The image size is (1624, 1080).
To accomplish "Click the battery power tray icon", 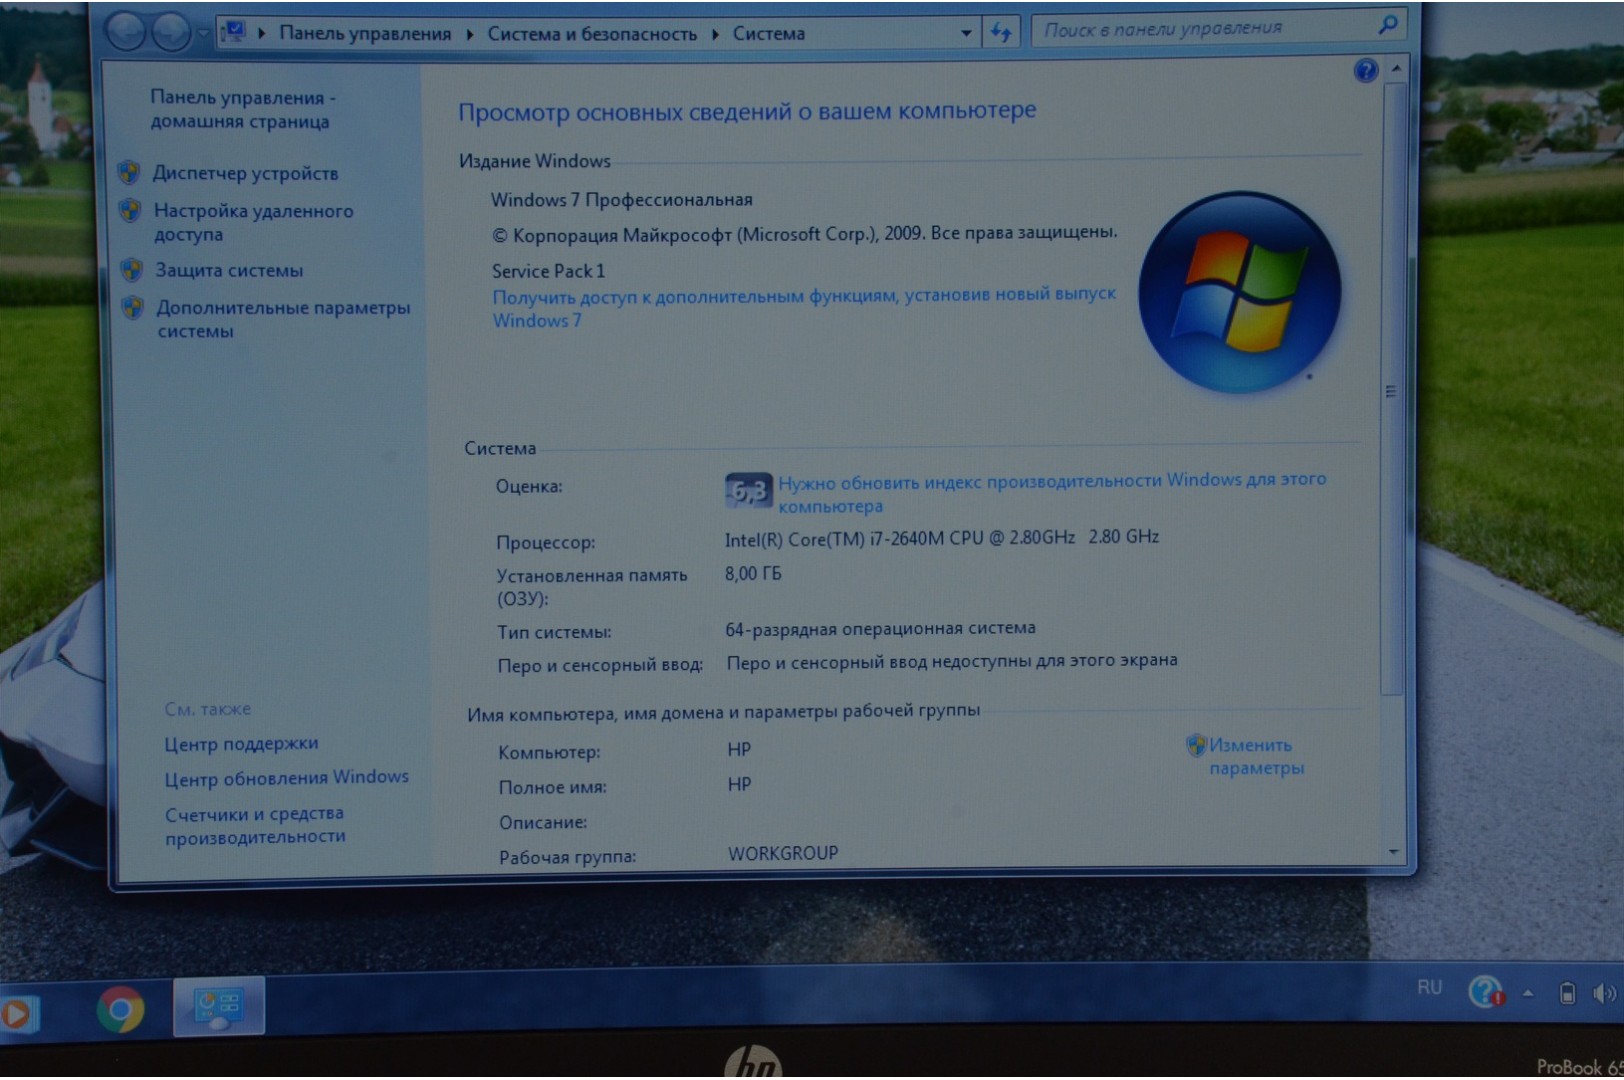I will (x=1567, y=993).
